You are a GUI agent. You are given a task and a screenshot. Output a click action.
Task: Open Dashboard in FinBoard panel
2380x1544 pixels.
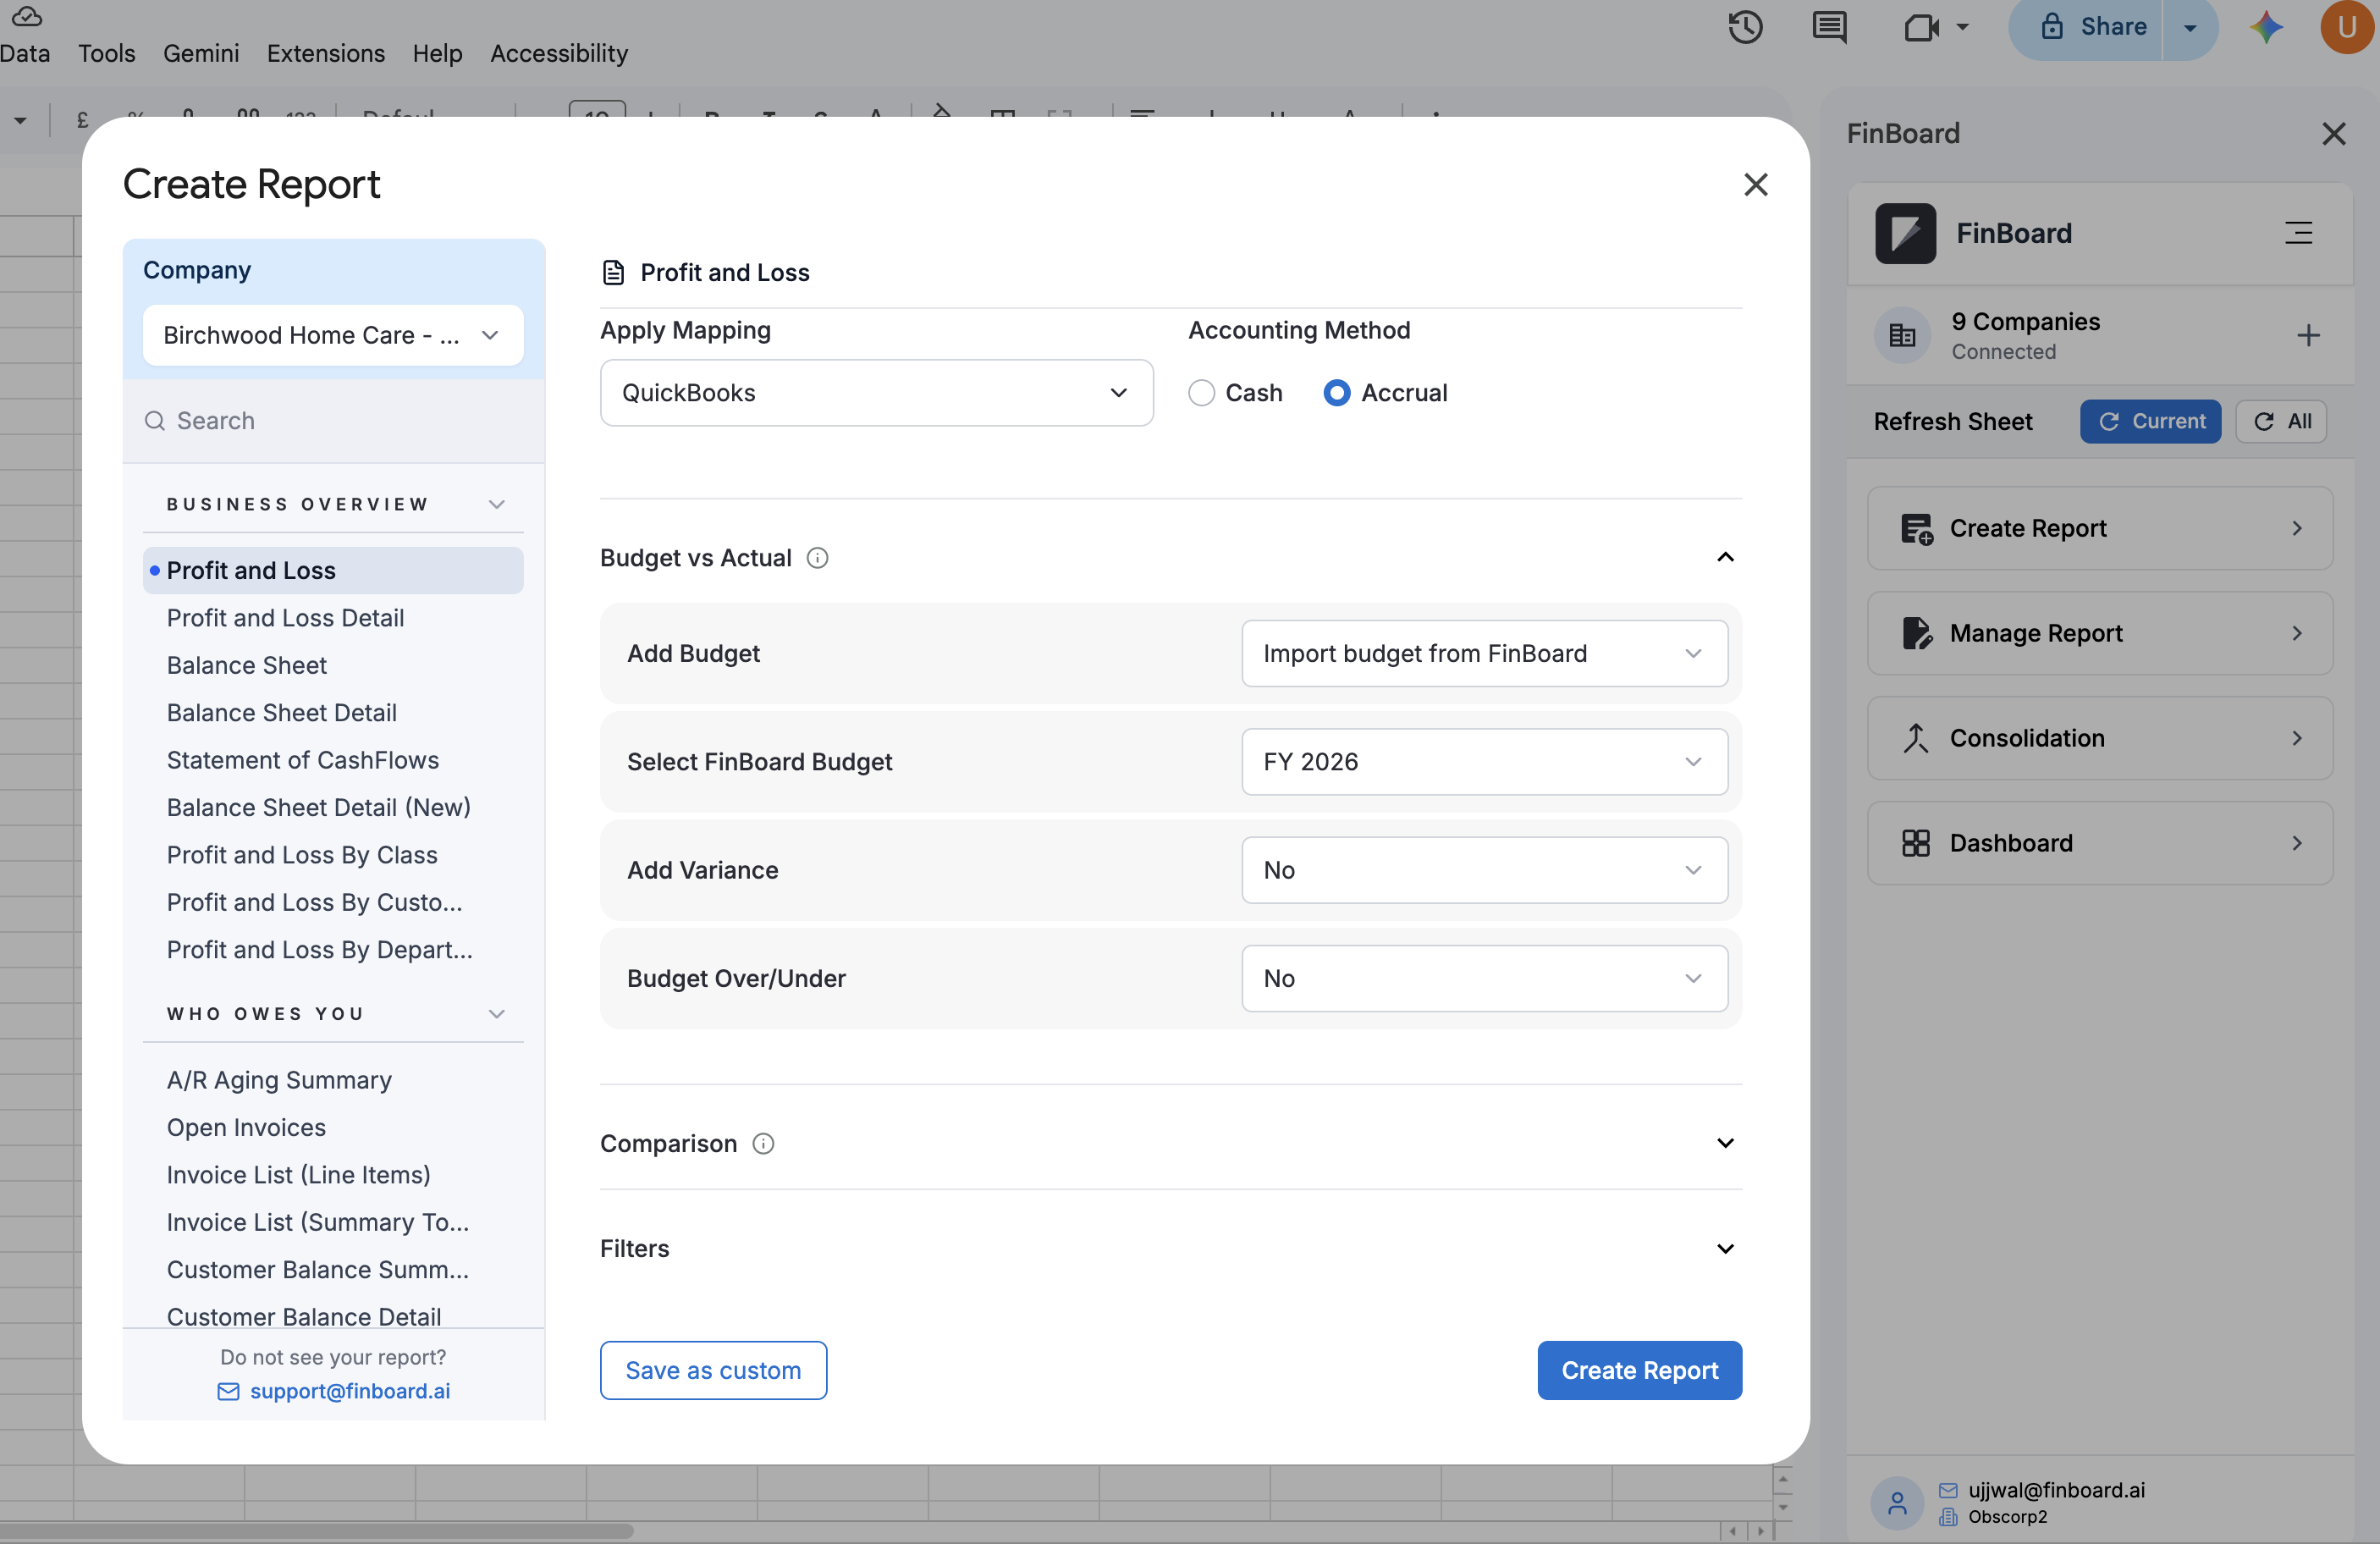(2100, 843)
